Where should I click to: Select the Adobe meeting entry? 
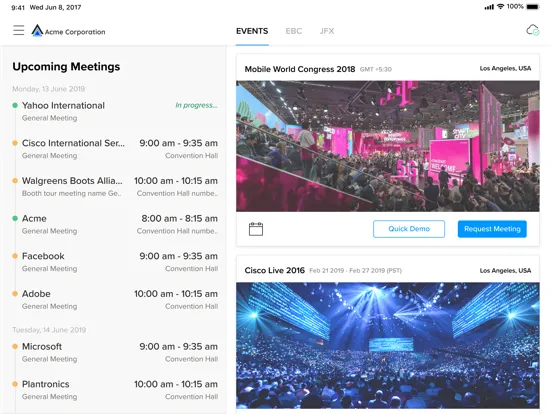click(115, 300)
